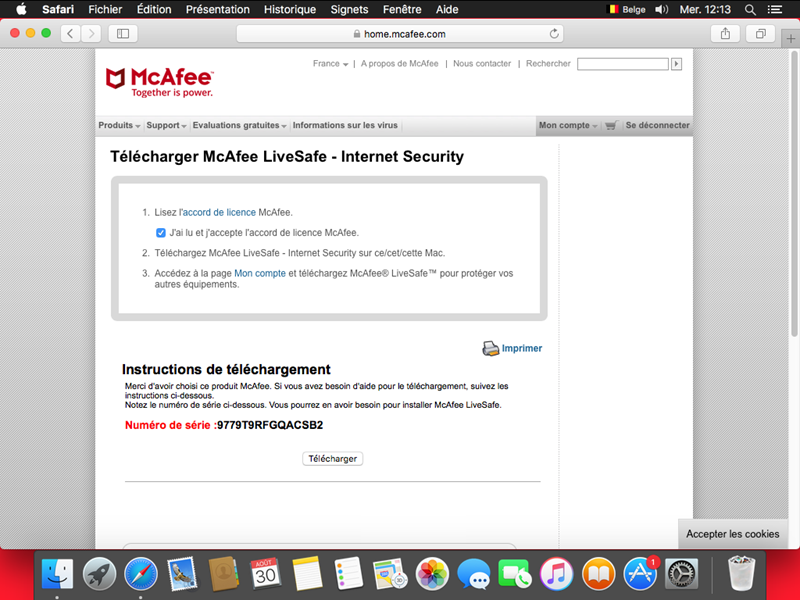Open a new tab with plus button
The height and width of the screenshot is (600, 800).
(791, 39)
